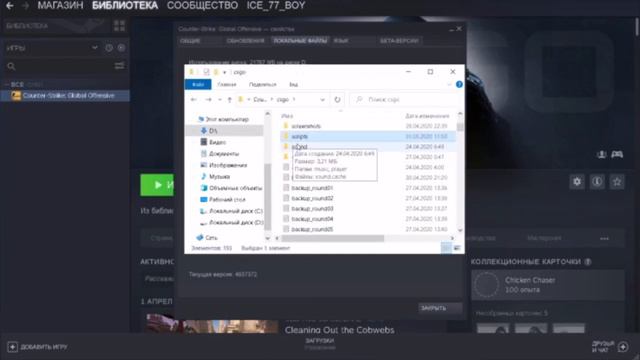
Task: Click the plus icon for Add Game
Action: click(12, 347)
